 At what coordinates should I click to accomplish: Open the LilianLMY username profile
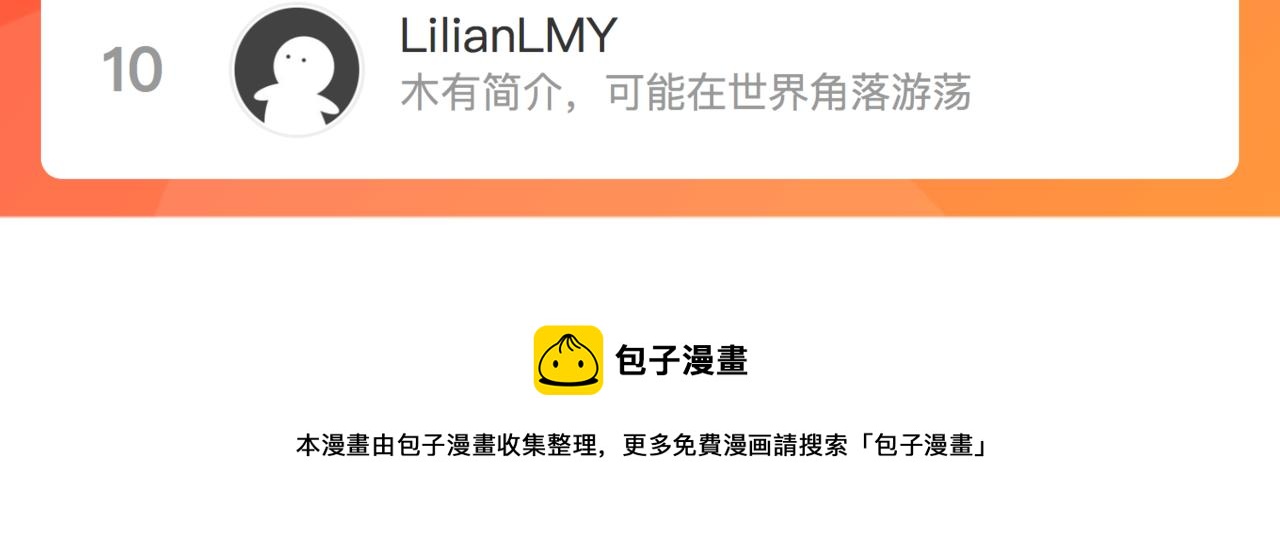[x=508, y=36]
